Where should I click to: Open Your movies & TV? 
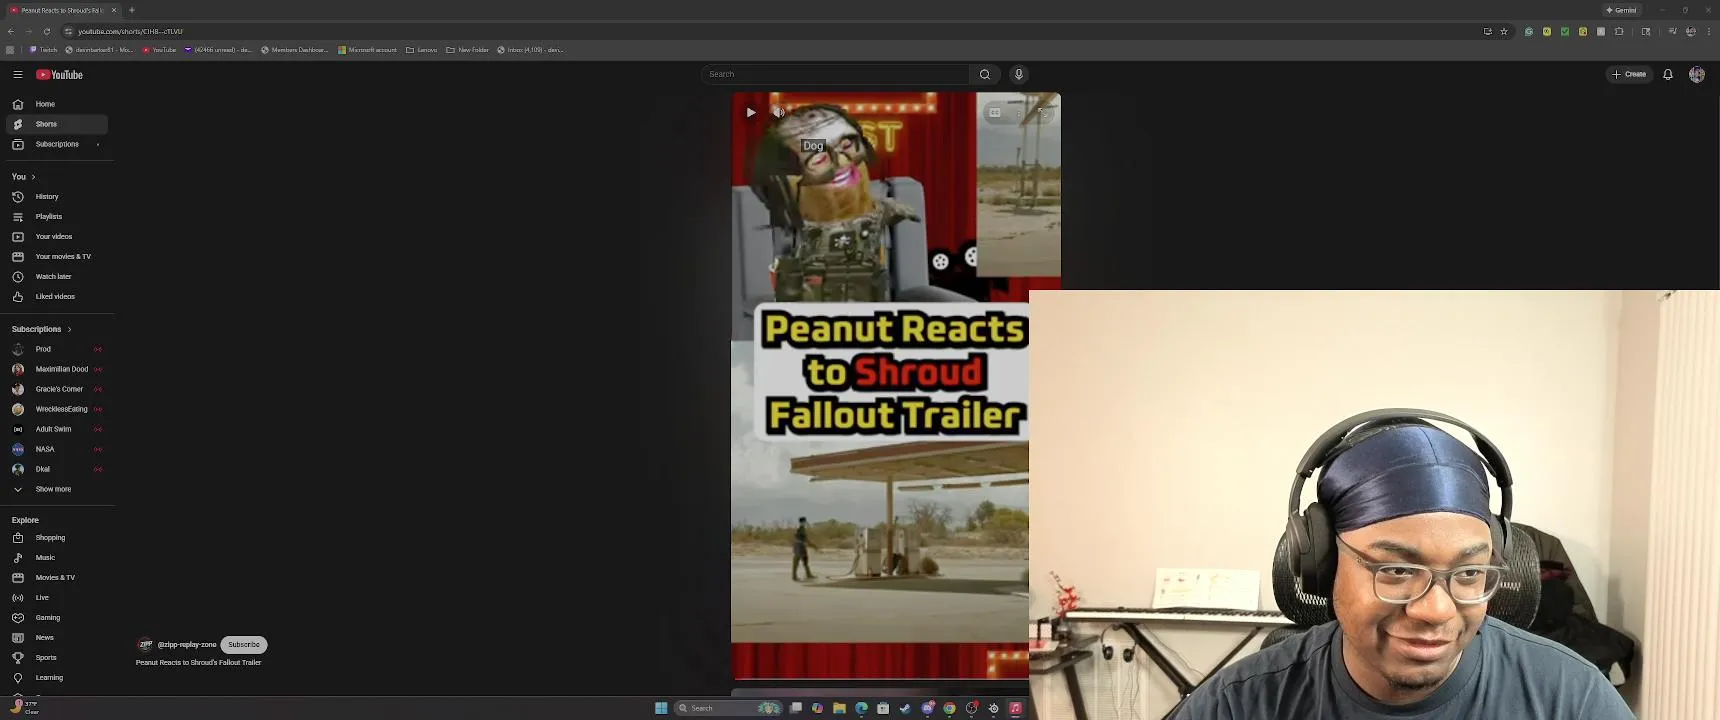57,257
